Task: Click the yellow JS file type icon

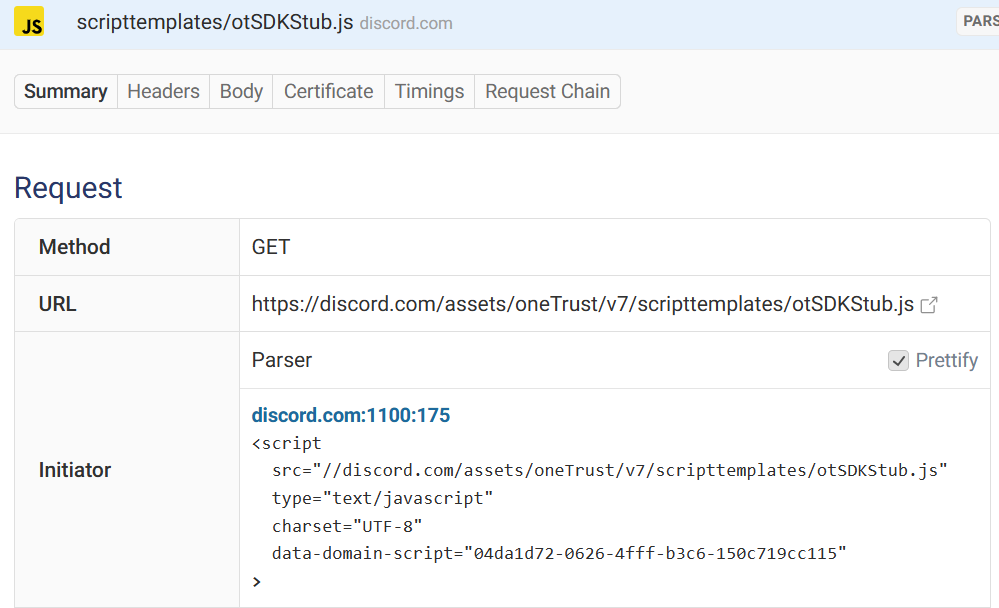Action: [29, 22]
